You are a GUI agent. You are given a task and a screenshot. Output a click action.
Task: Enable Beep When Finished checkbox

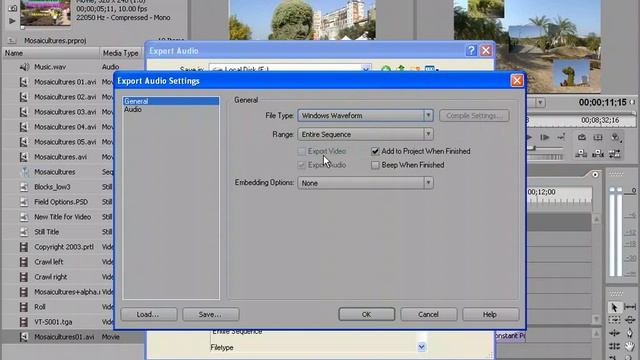[x=375, y=165]
